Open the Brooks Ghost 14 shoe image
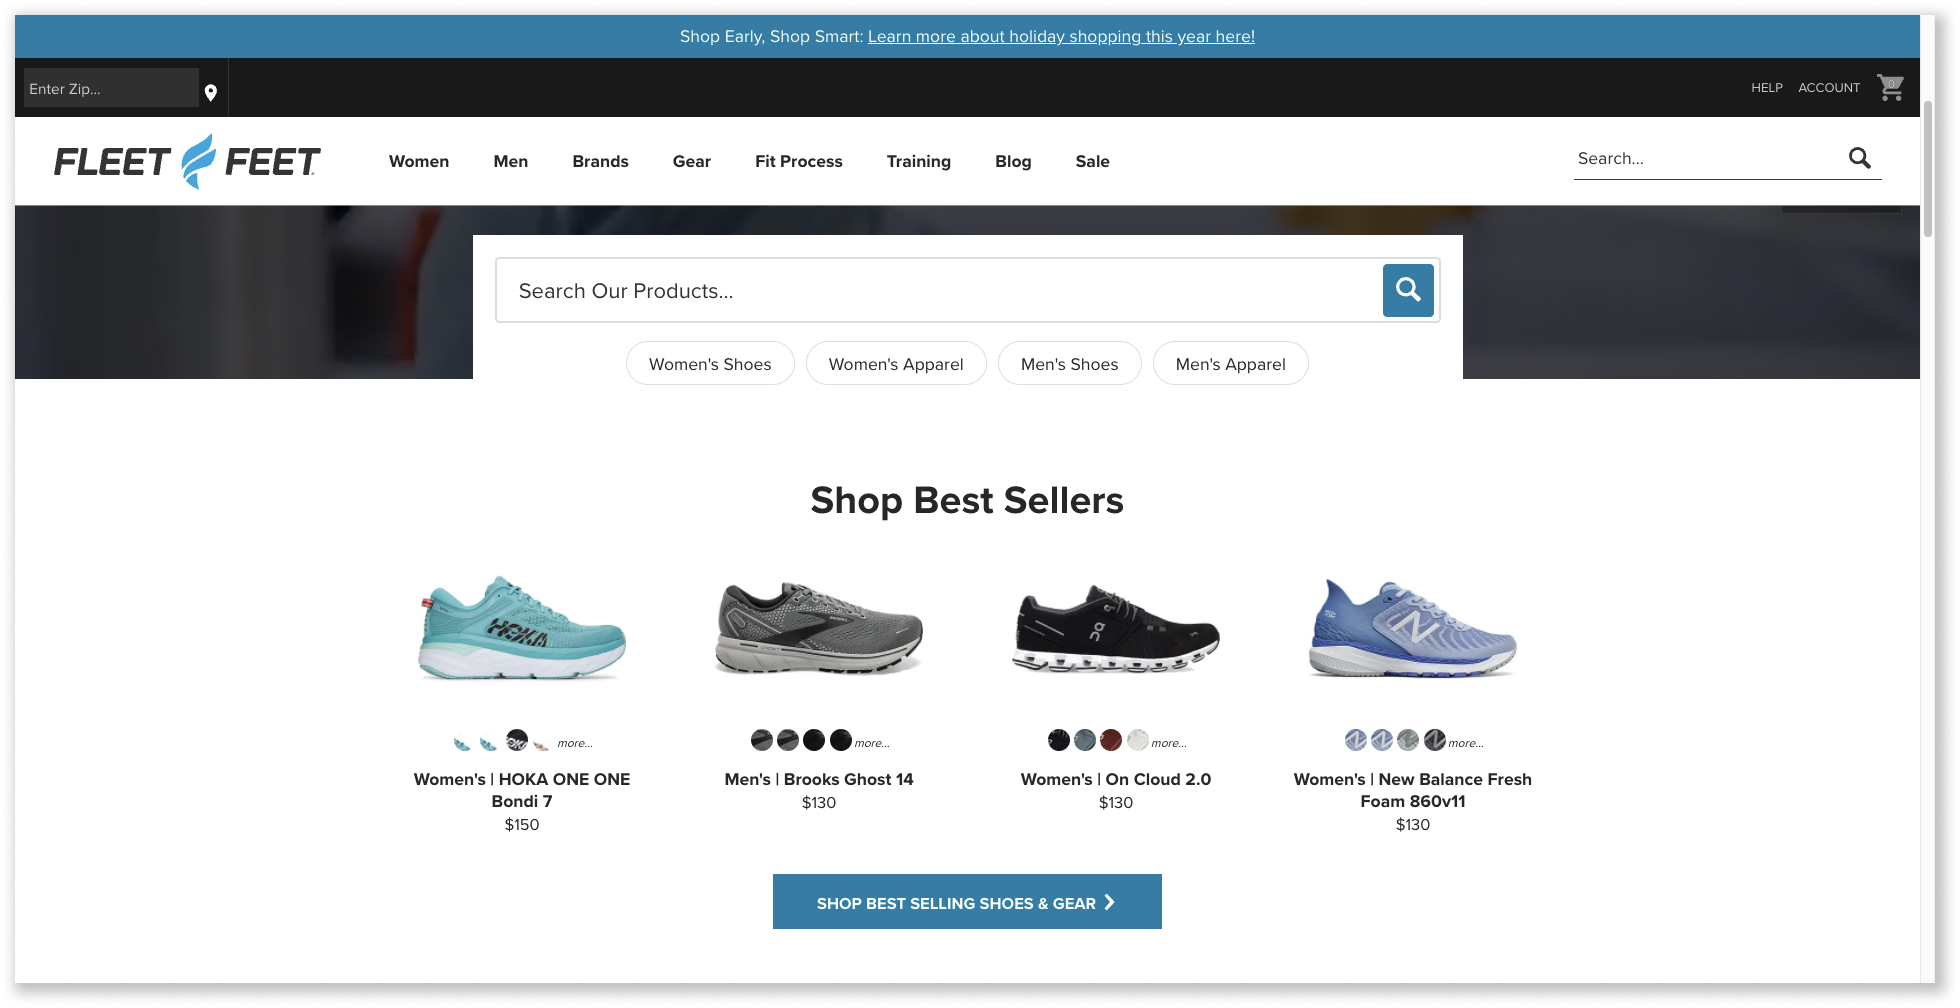Viewport: 1960px width, 1008px height. tap(819, 628)
